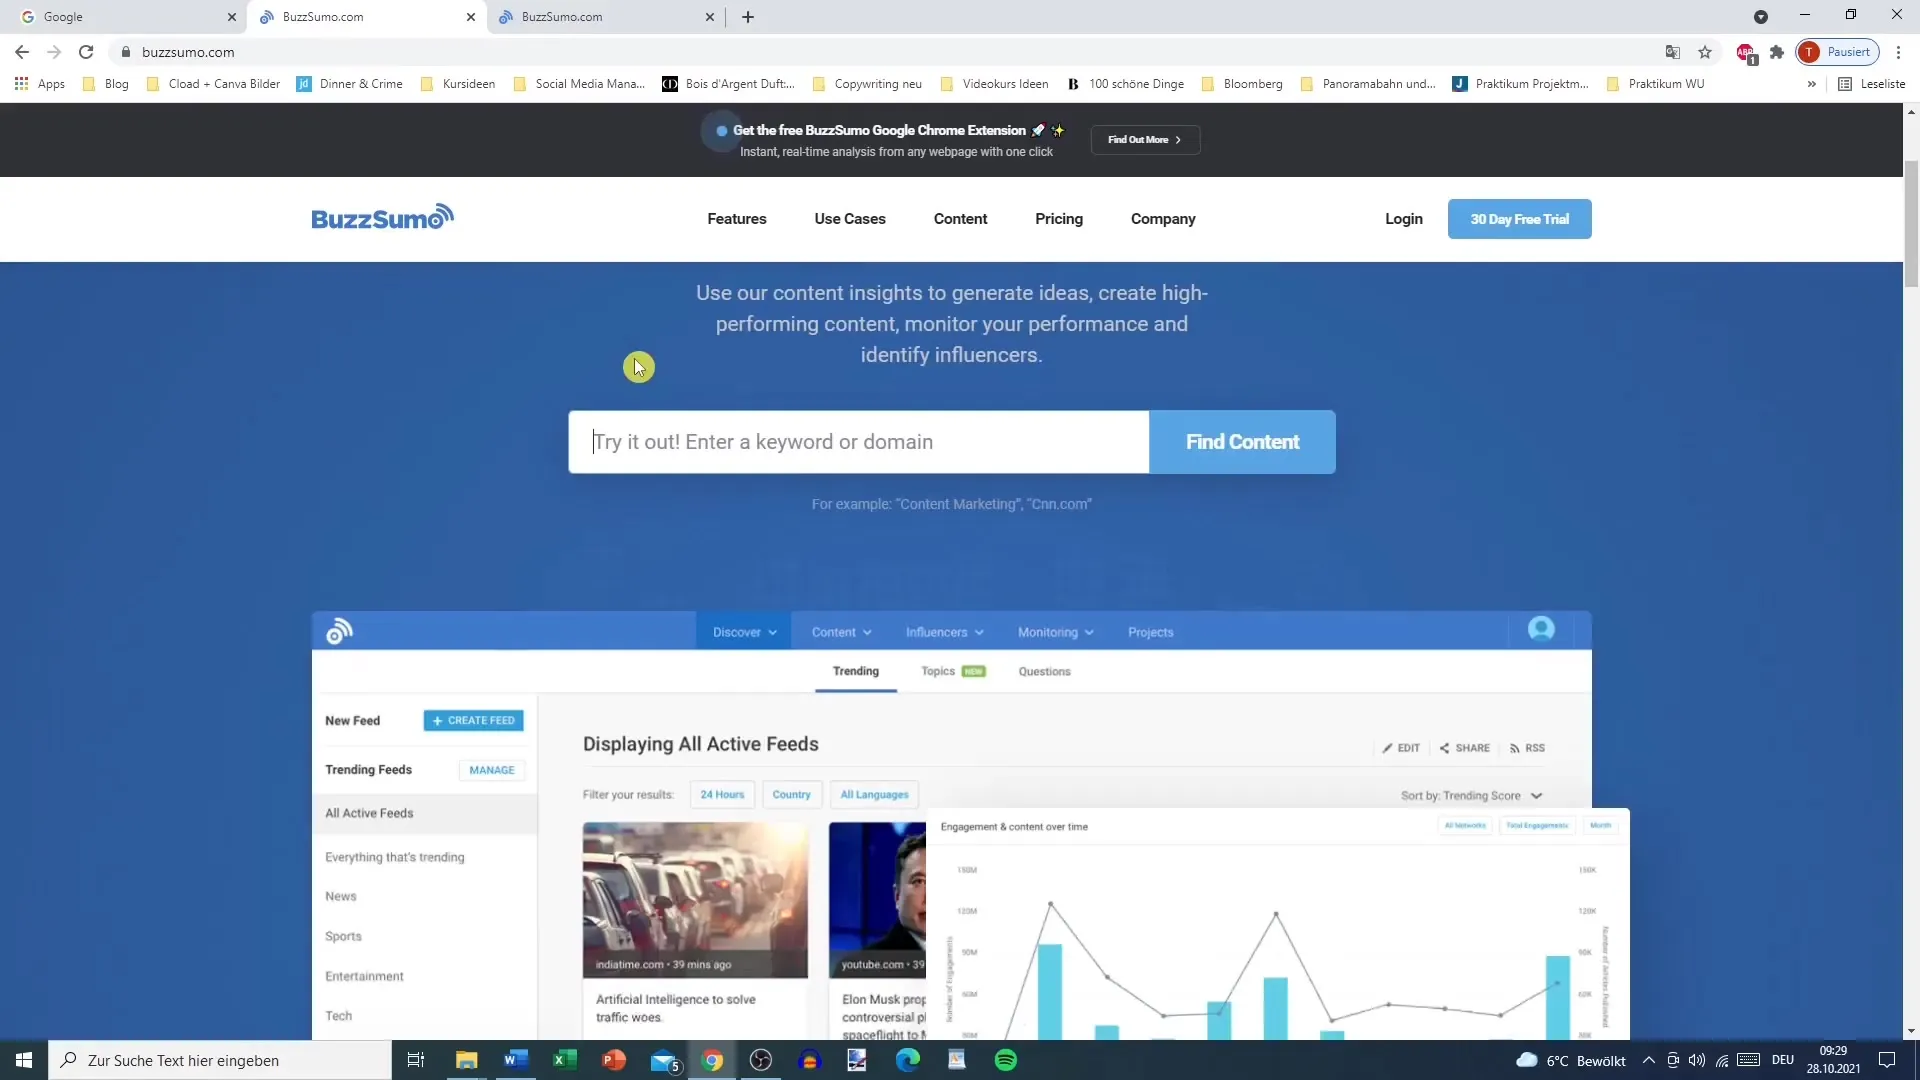This screenshot has width=1920, height=1080.
Task: Open File Explorer from taskbar
Action: tap(467, 1060)
